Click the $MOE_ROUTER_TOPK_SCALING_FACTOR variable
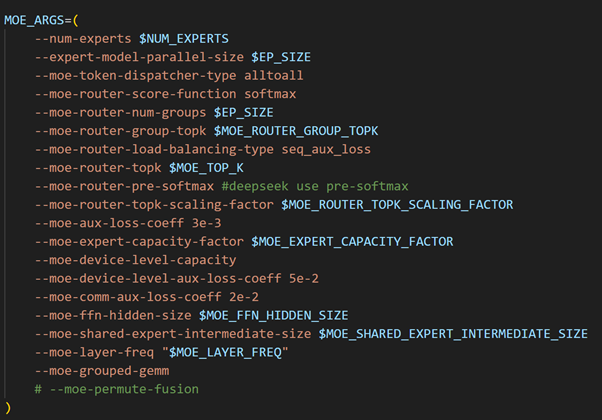 (397, 205)
